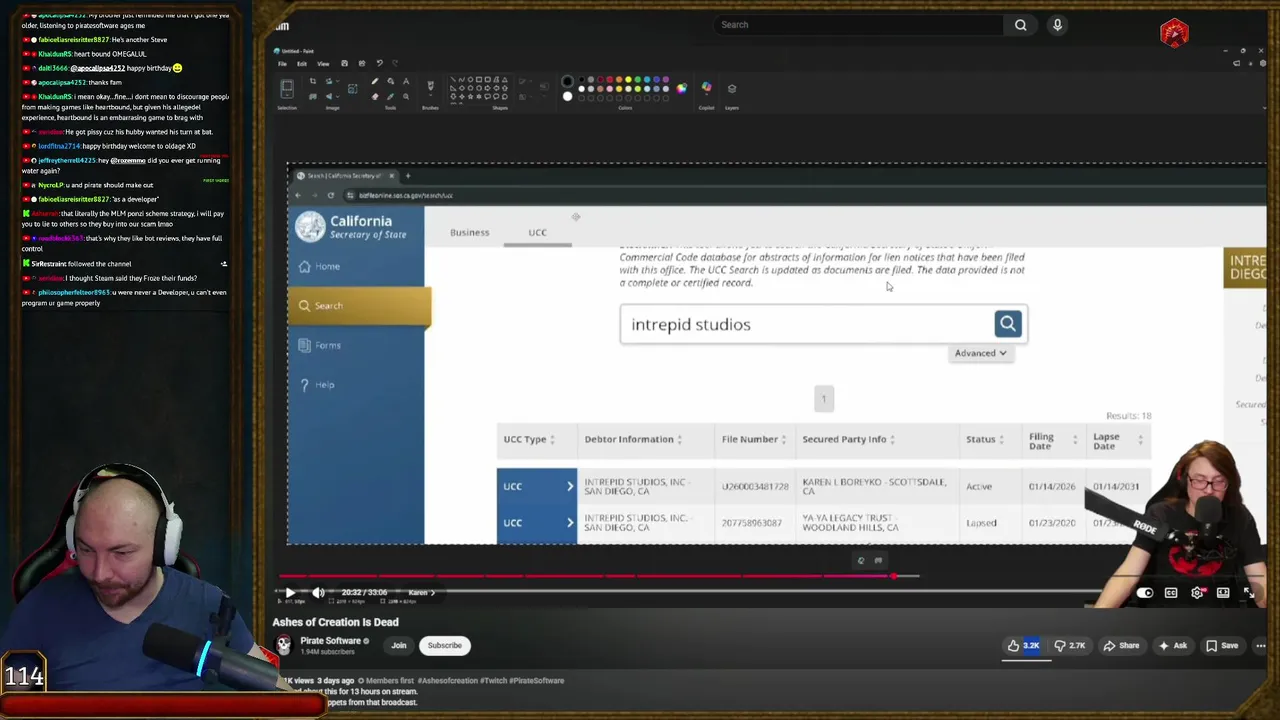Sort by File Number column
The image size is (1280, 720).
(753, 439)
